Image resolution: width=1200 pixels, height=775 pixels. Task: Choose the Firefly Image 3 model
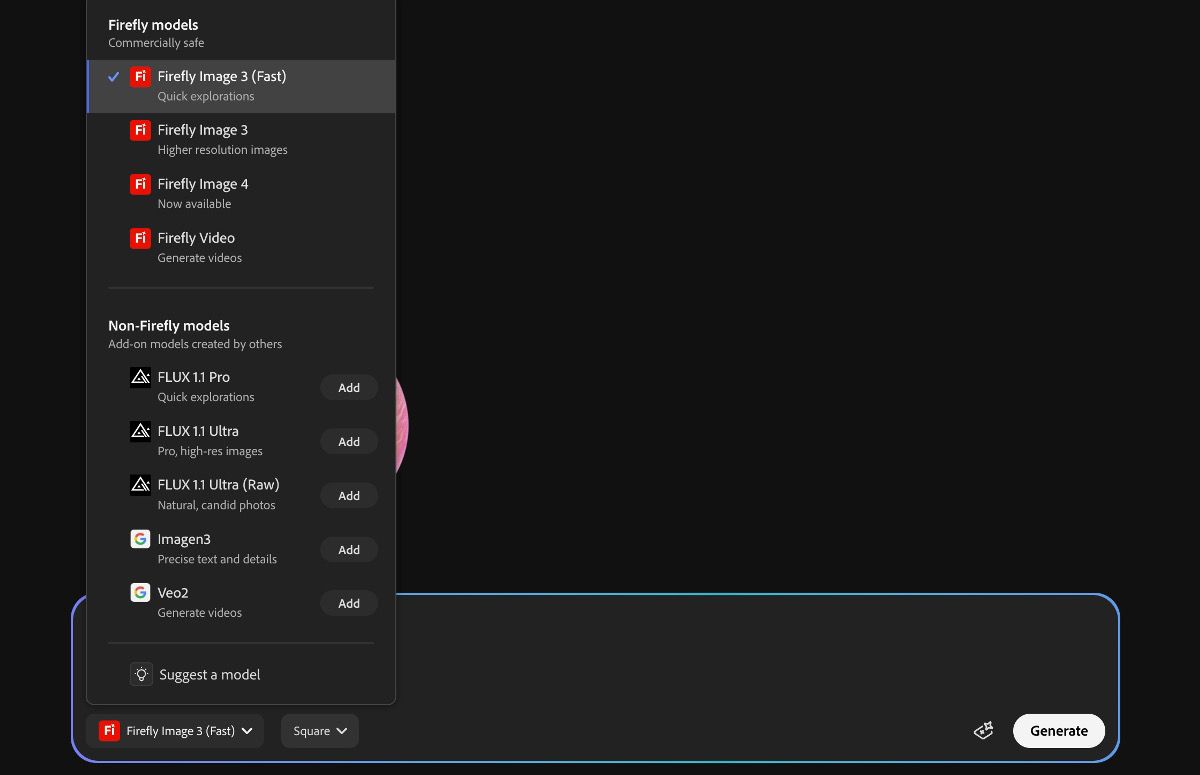241,140
